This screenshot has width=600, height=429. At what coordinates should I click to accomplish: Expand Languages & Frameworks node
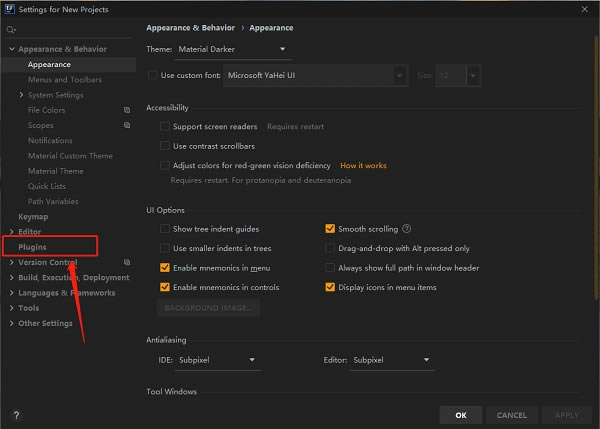click(x=12, y=293)
